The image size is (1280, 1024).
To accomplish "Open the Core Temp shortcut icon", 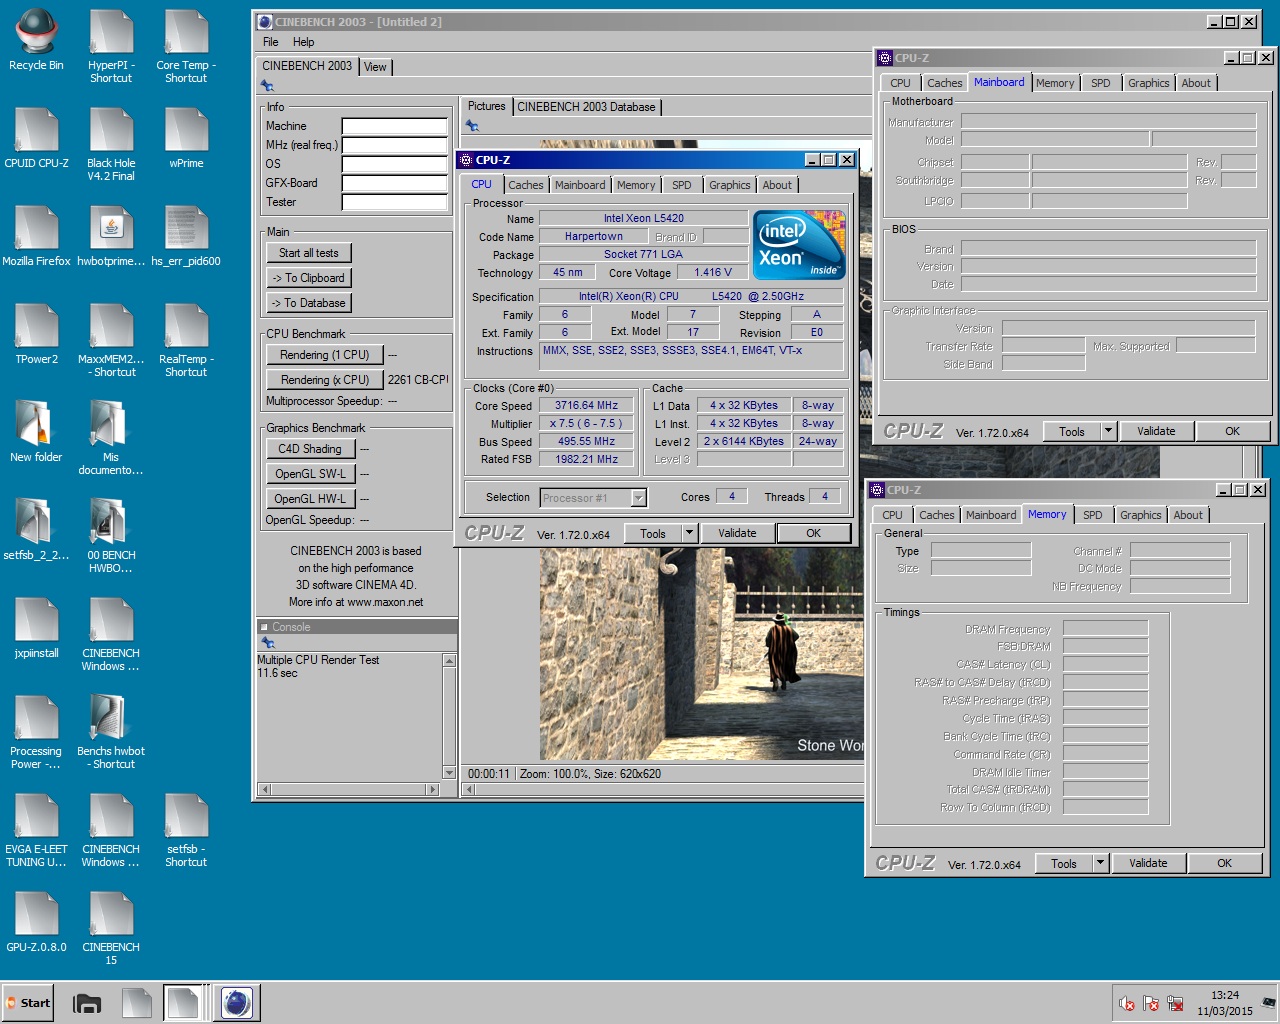I will point(186,46).
